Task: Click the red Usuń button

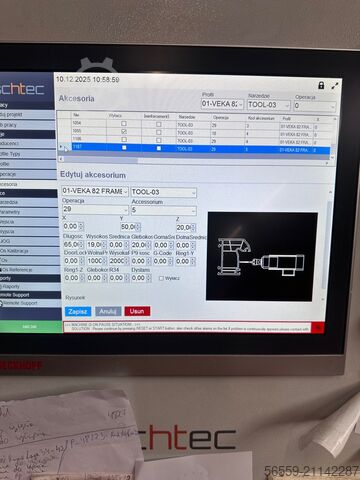Action: pyautogui.click(x=137, y=311)
